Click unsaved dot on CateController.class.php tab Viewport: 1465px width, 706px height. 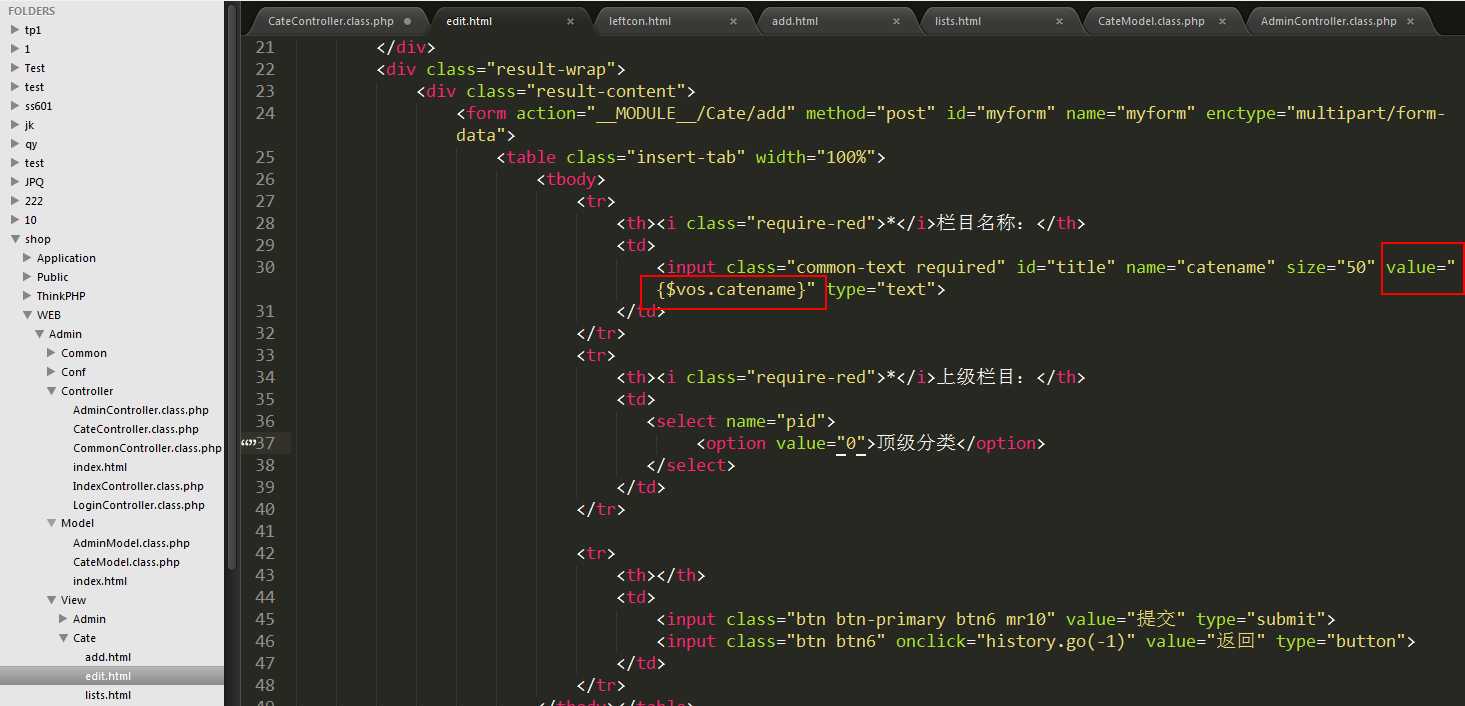click(407, 21)
